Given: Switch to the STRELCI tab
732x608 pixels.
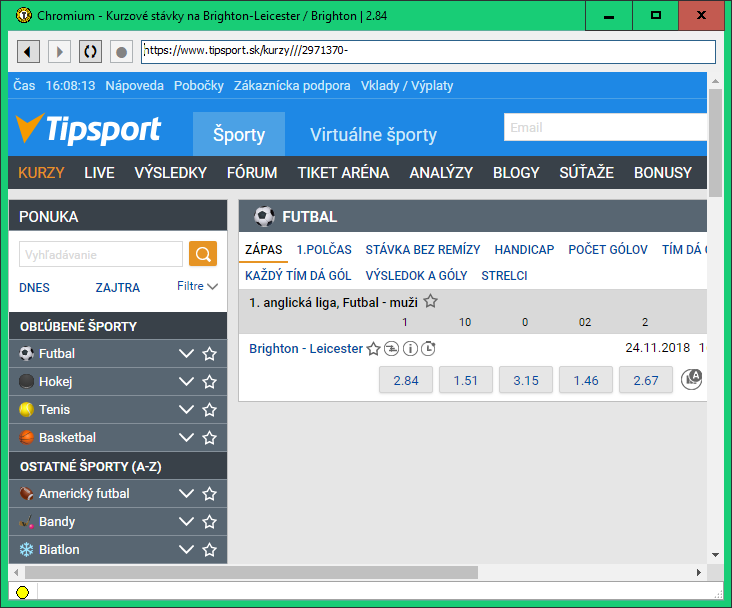Looking at the screenshot, I should pos(504,276).
